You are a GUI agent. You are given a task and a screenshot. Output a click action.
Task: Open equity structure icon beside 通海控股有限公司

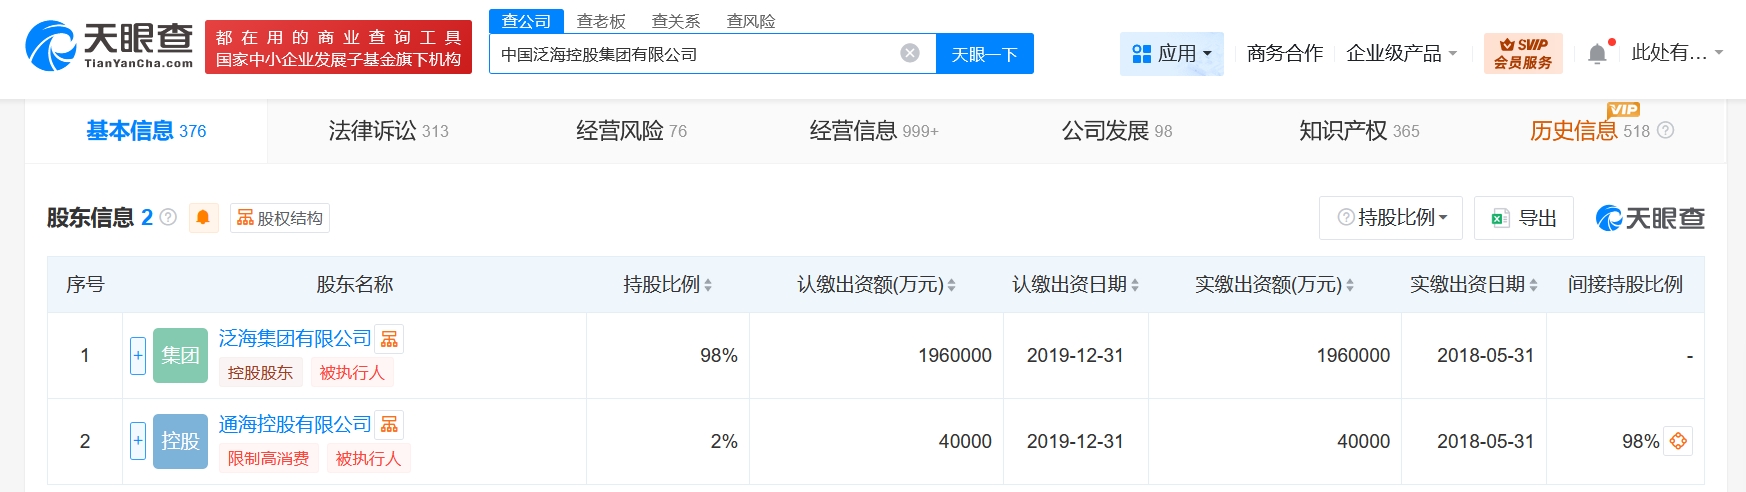pyautogui.click(x=390, y=426)
